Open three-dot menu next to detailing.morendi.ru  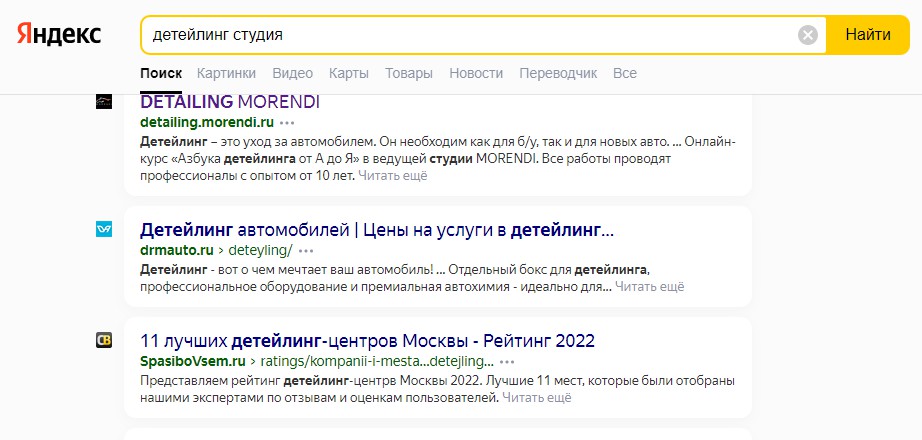[x=287, y=123]
